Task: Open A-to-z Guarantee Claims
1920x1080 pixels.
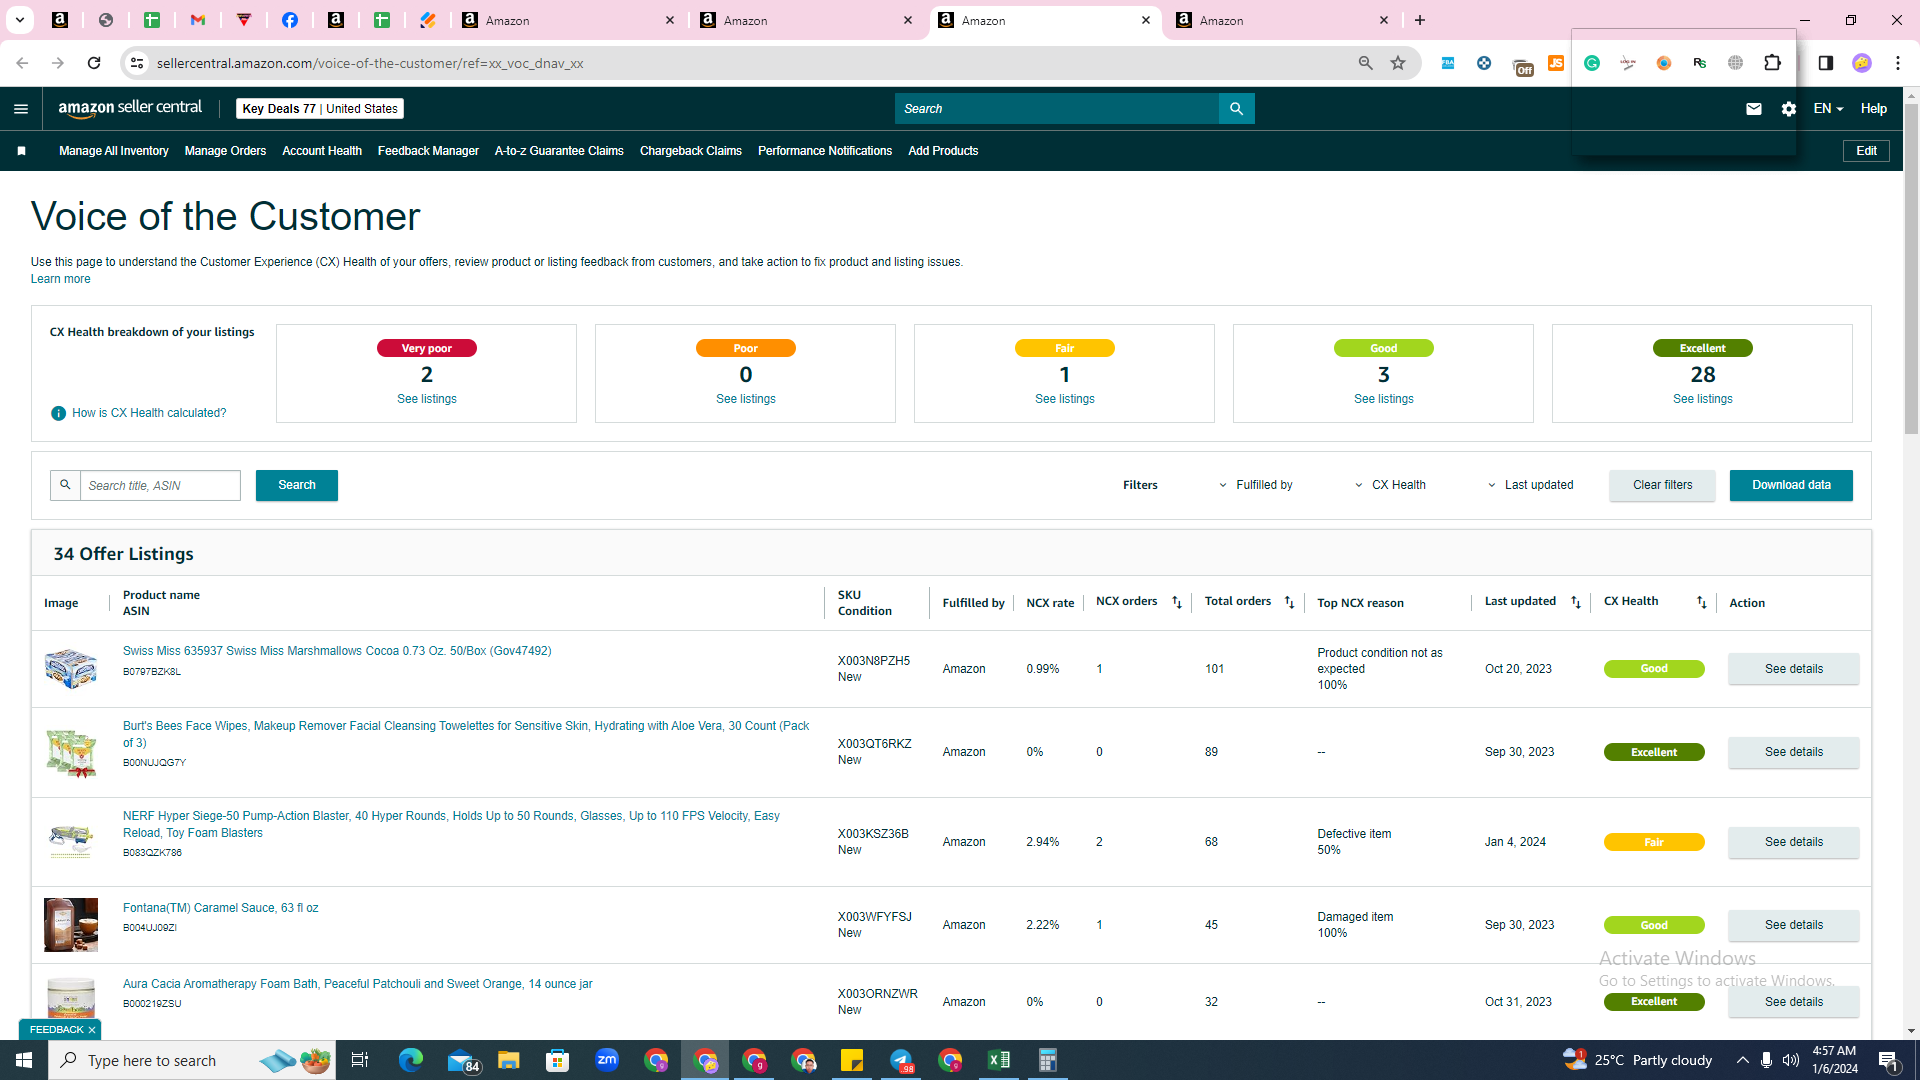Action: (559, 151)
